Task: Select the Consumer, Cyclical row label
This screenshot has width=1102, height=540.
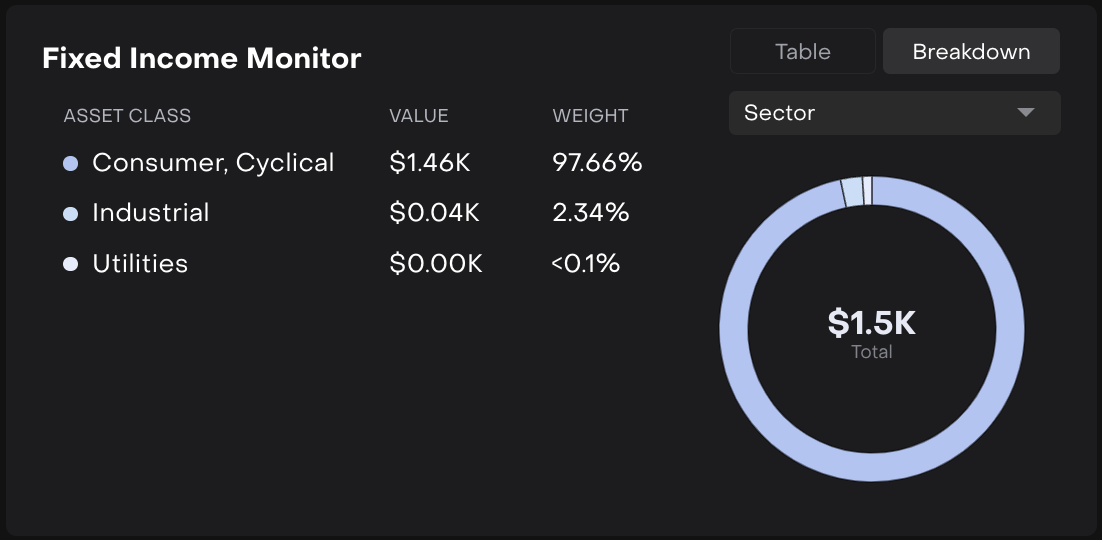Action: (x=213, y=163)
